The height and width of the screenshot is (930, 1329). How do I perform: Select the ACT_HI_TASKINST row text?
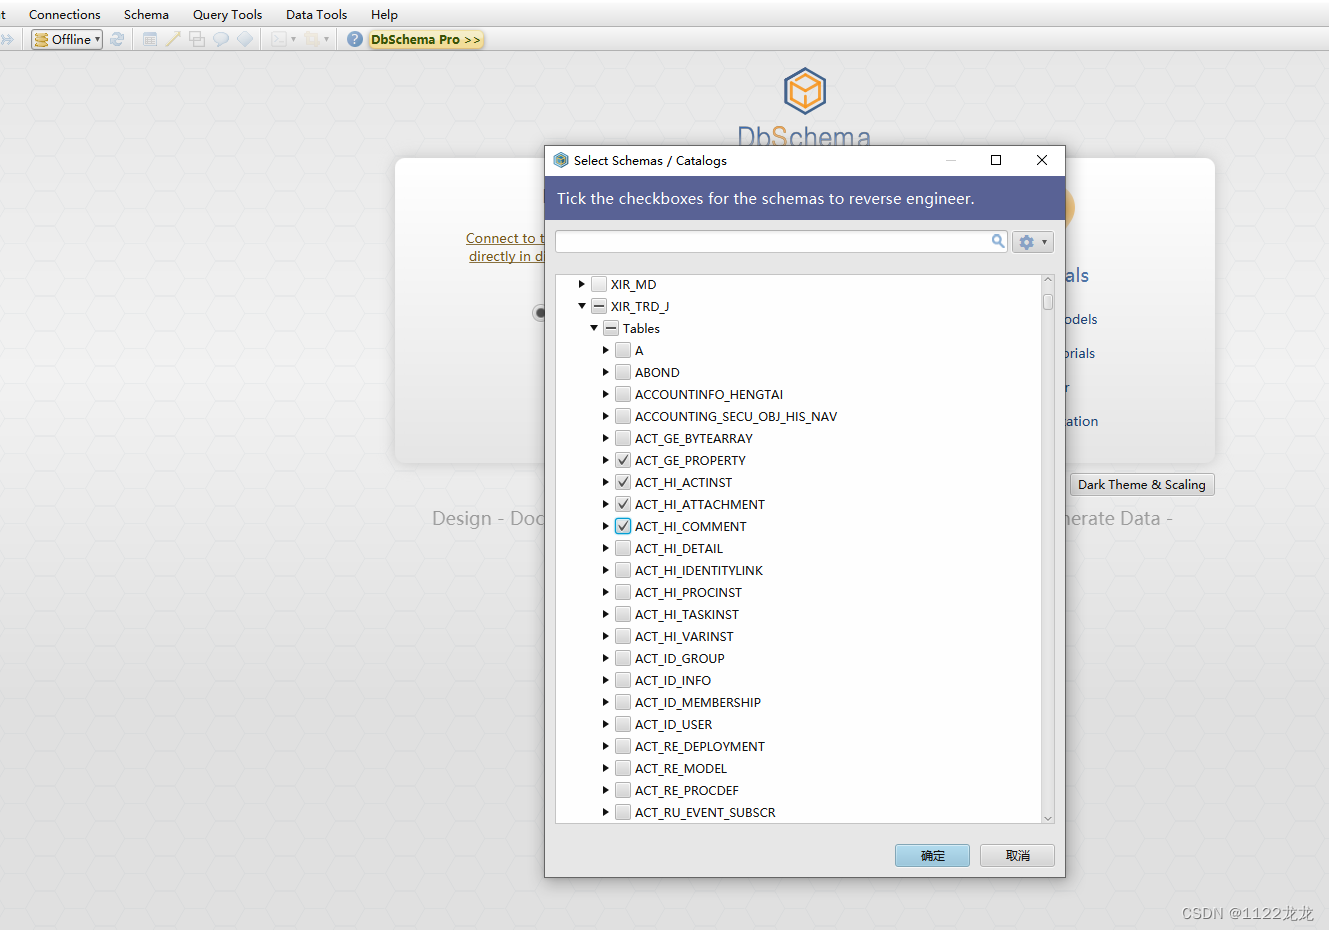pos(687,614)
